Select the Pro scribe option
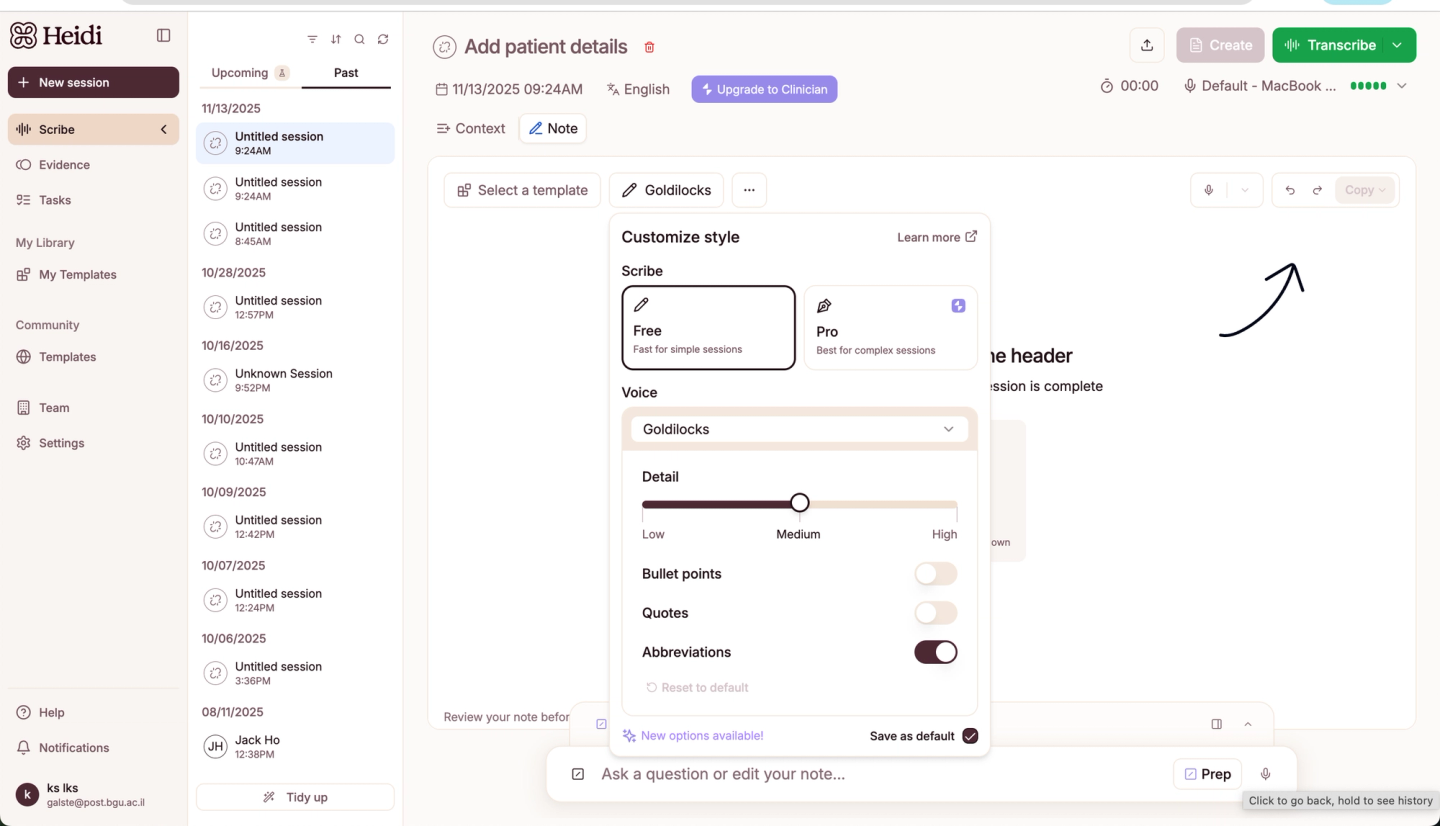The width and height of the screenshot is (1440, 826). pos(890,328)
